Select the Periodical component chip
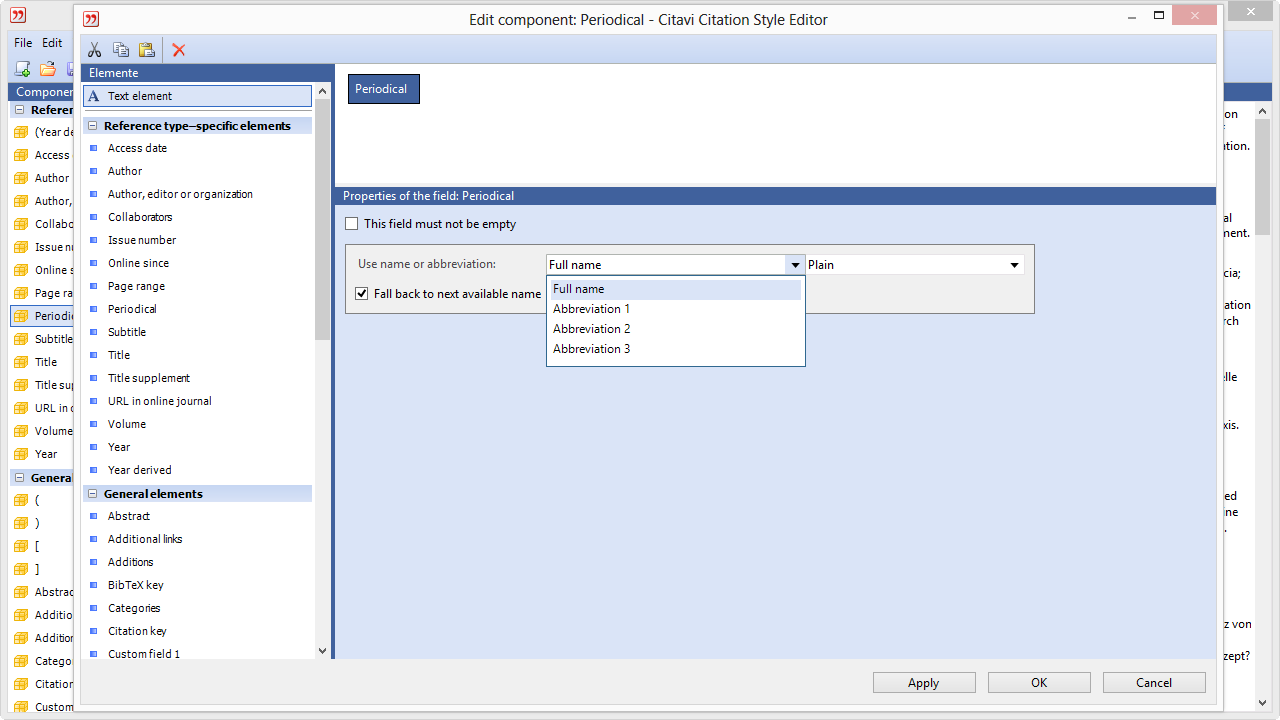The width and height of the screenshot is (1280, 720). pos(384,89)
